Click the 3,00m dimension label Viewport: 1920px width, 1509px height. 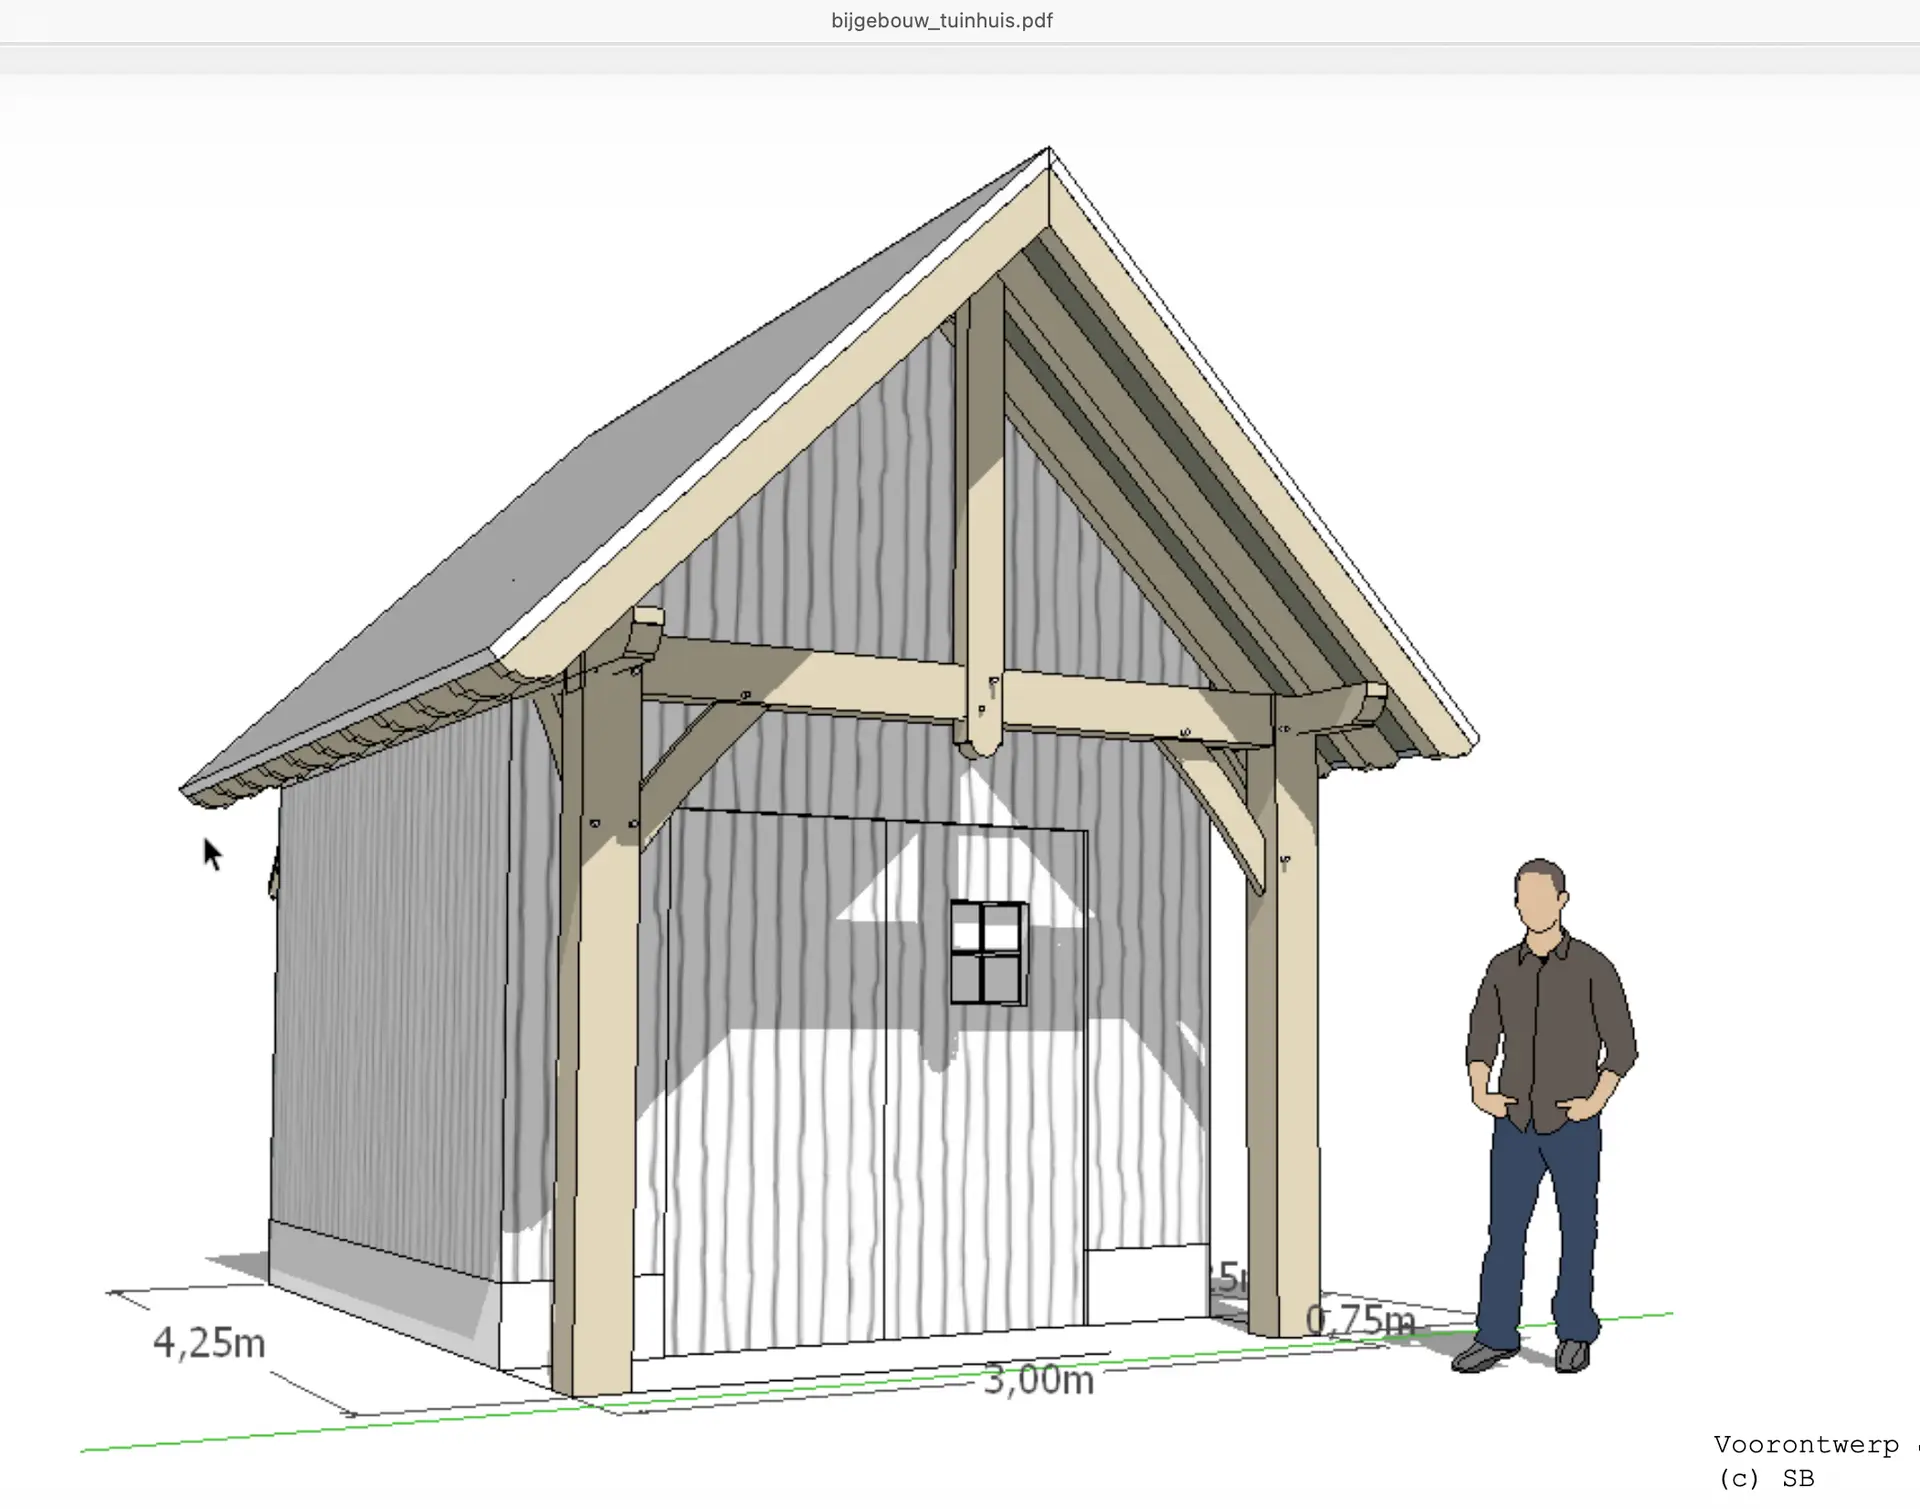[x=1038, y=1380]
